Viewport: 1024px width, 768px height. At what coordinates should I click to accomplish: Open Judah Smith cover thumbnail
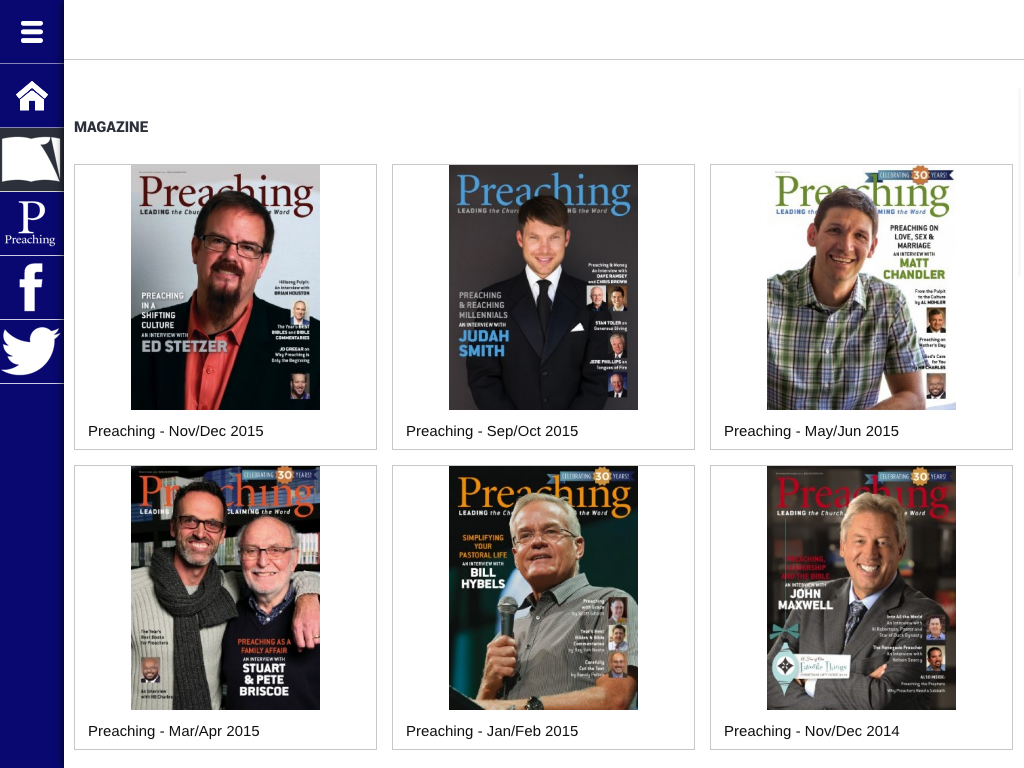[x=543, y=287]
